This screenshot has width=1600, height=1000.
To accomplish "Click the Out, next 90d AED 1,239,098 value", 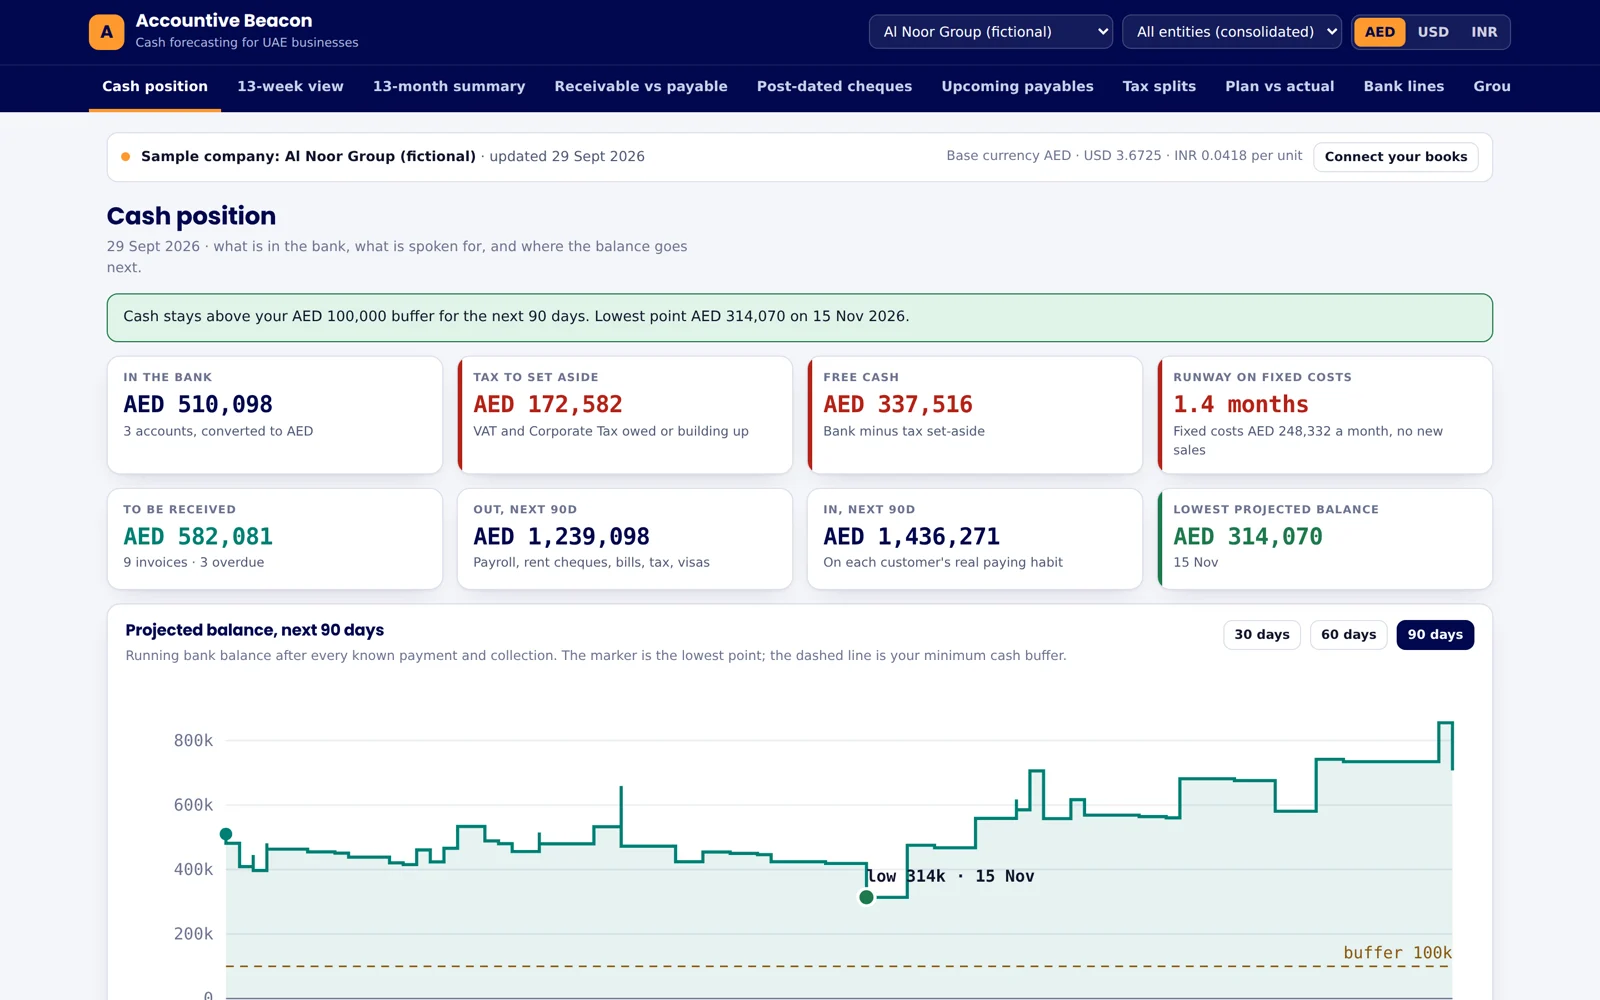I will tap(561, 537).
